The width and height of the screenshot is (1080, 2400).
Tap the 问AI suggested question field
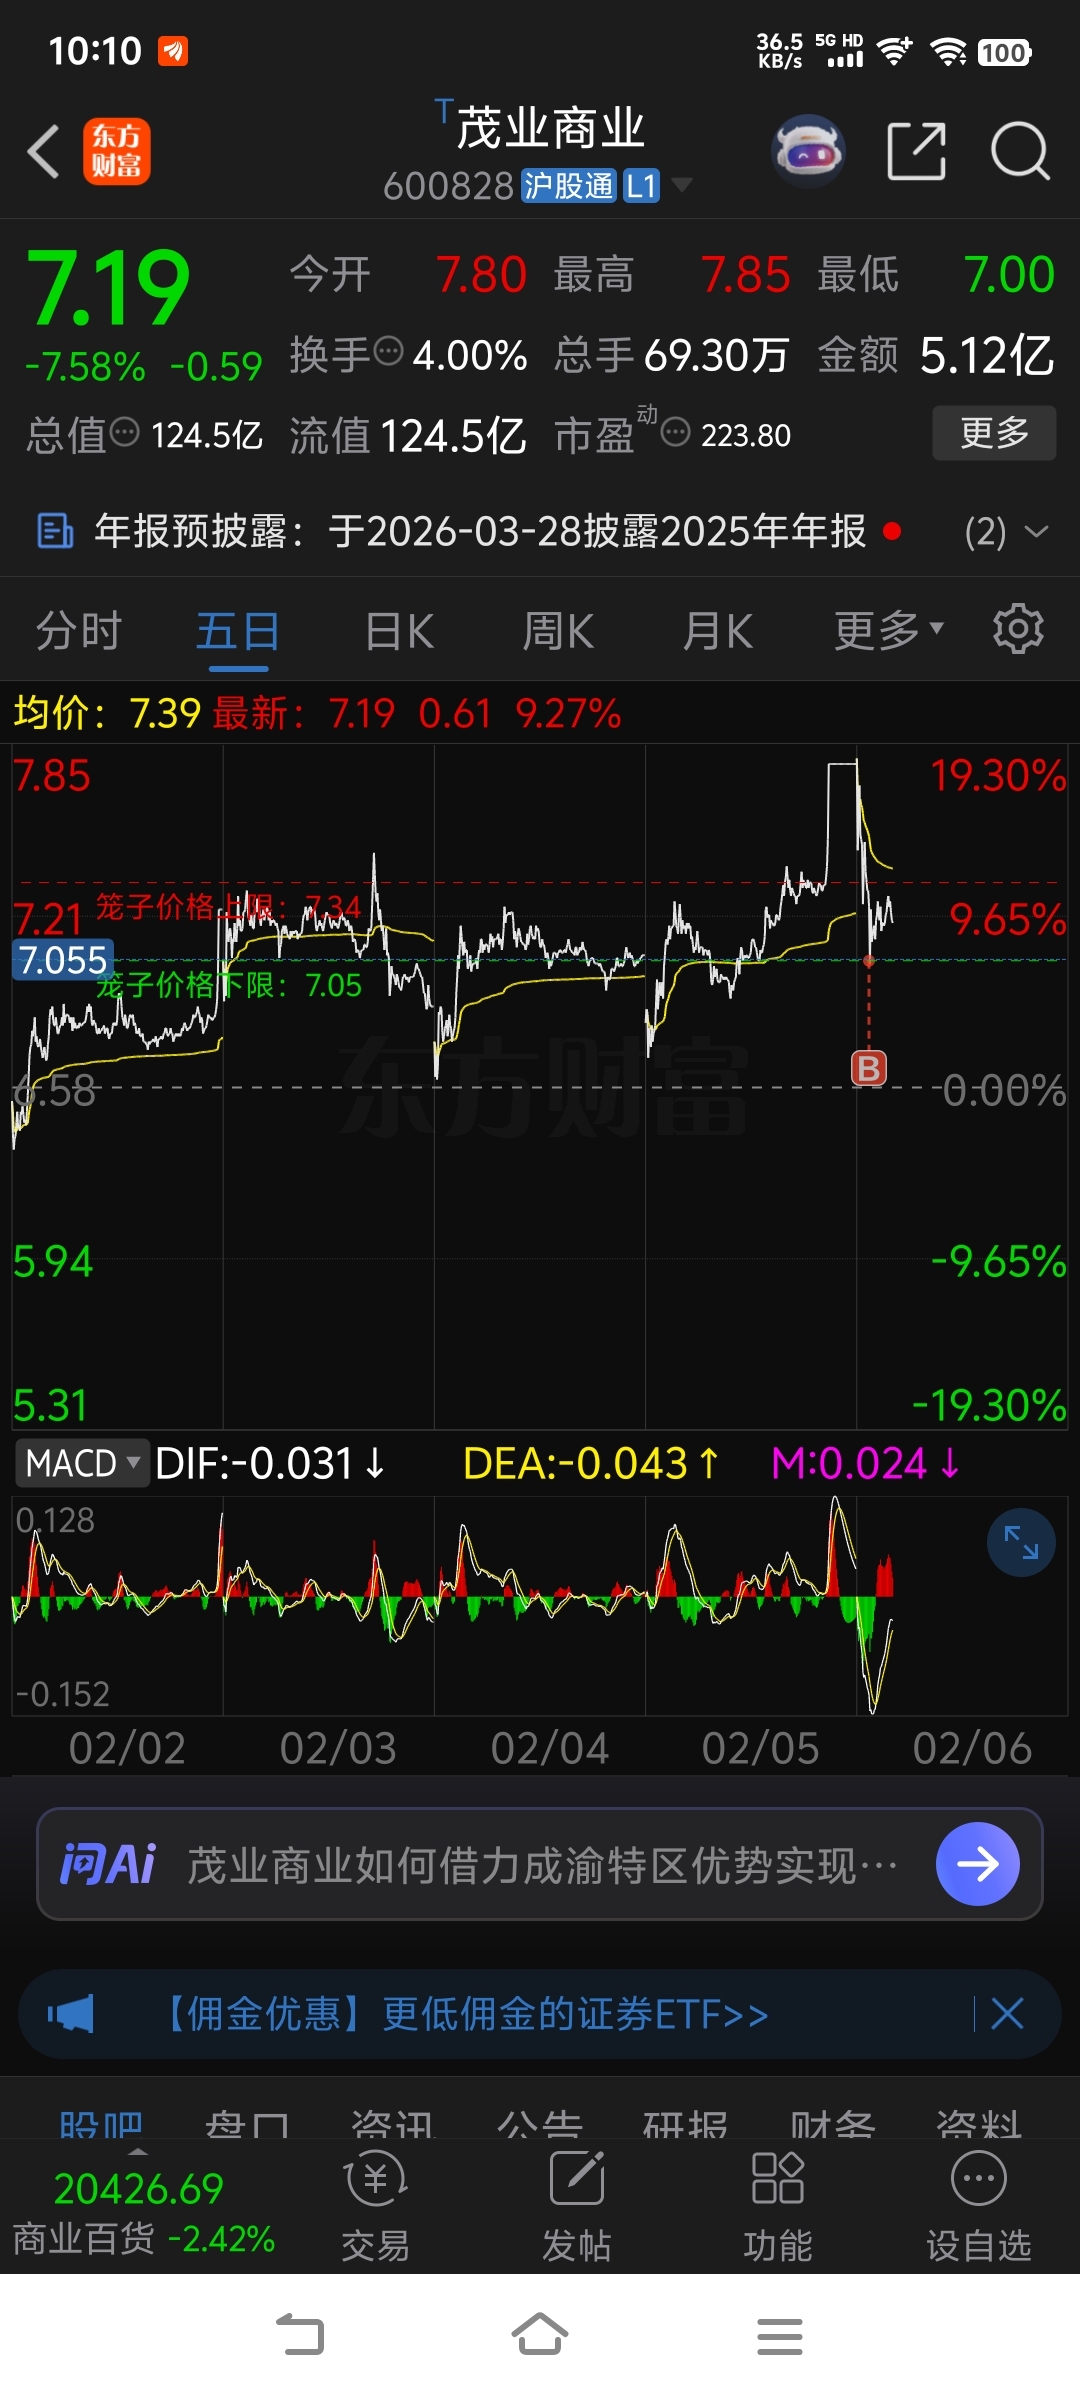tap(540, 1864)
